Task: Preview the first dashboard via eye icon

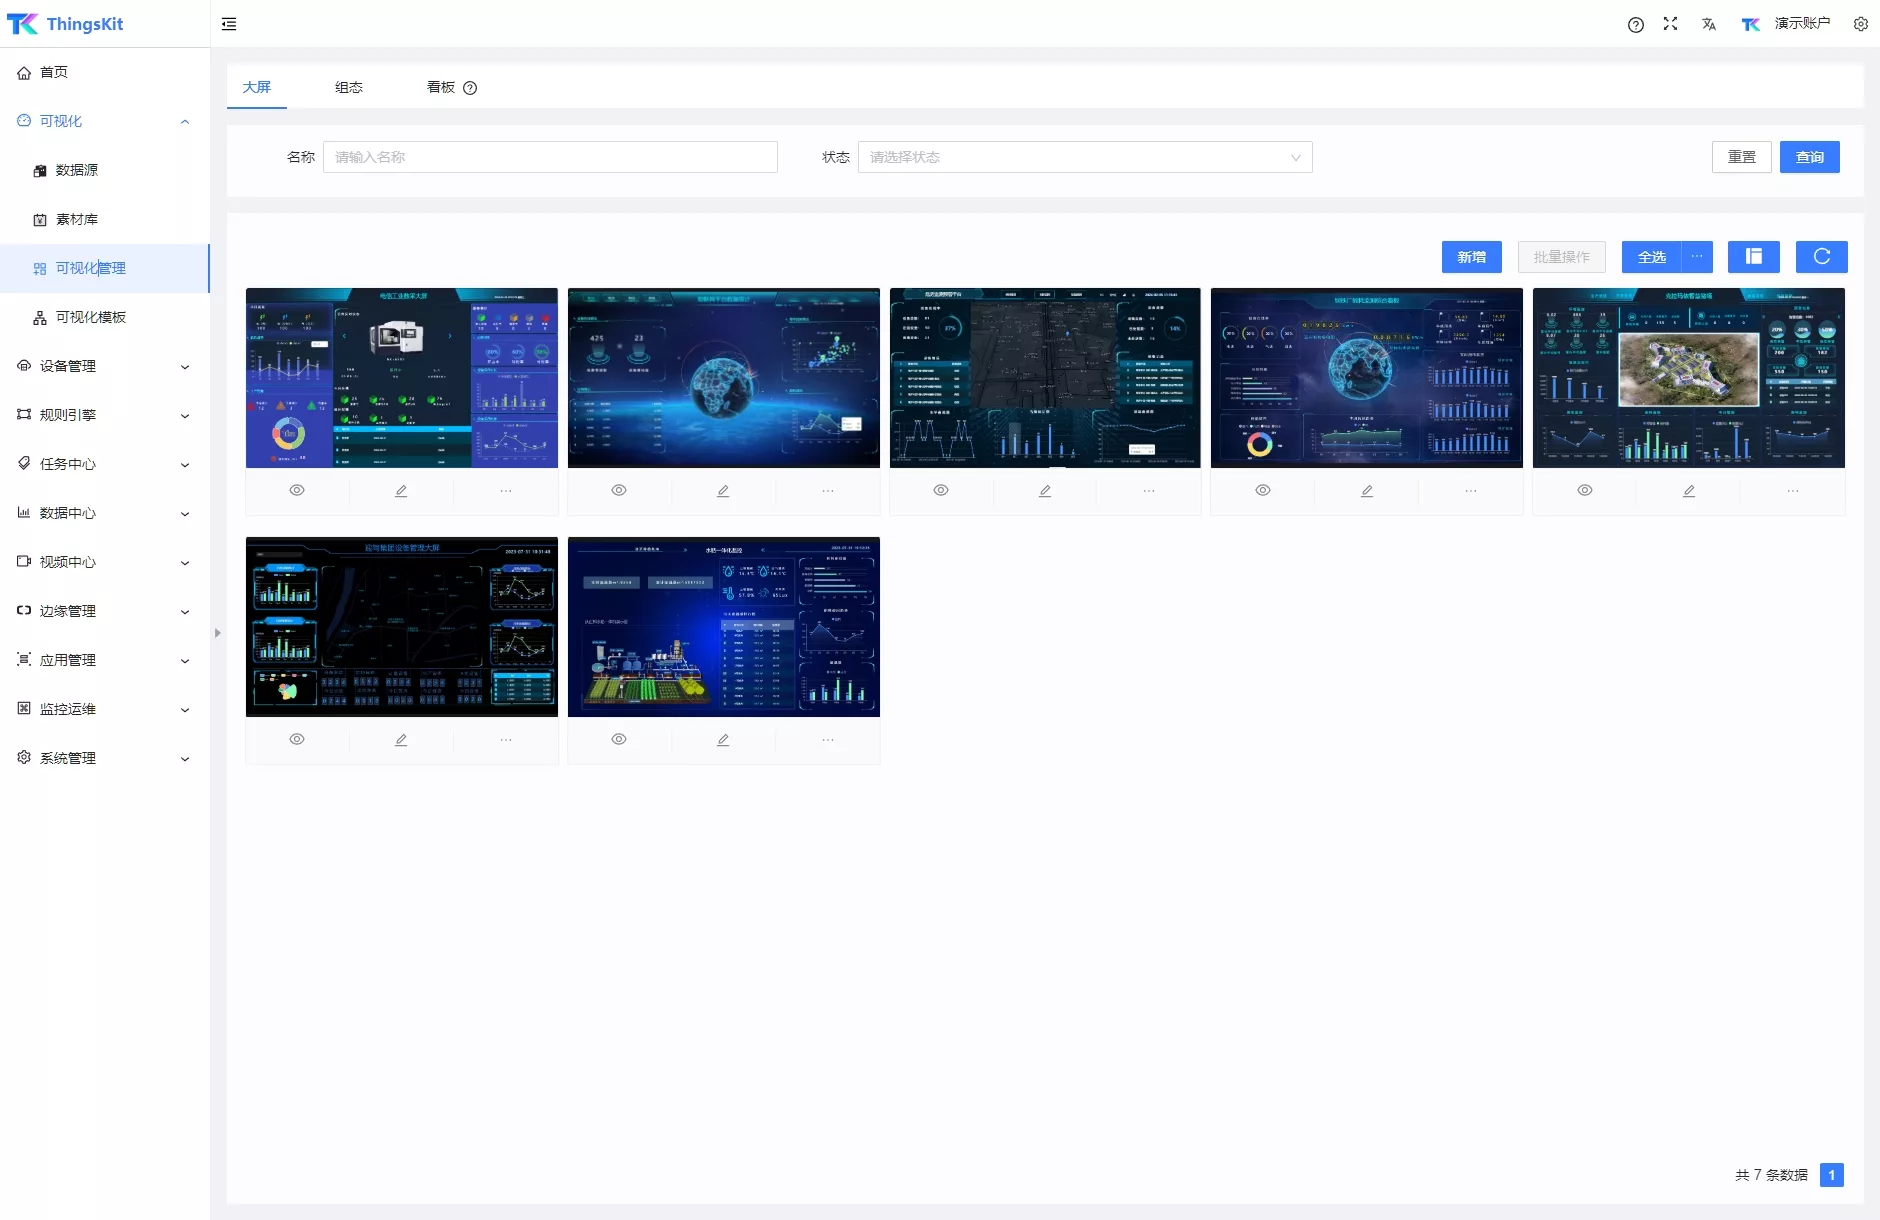Action: point(297,491)
